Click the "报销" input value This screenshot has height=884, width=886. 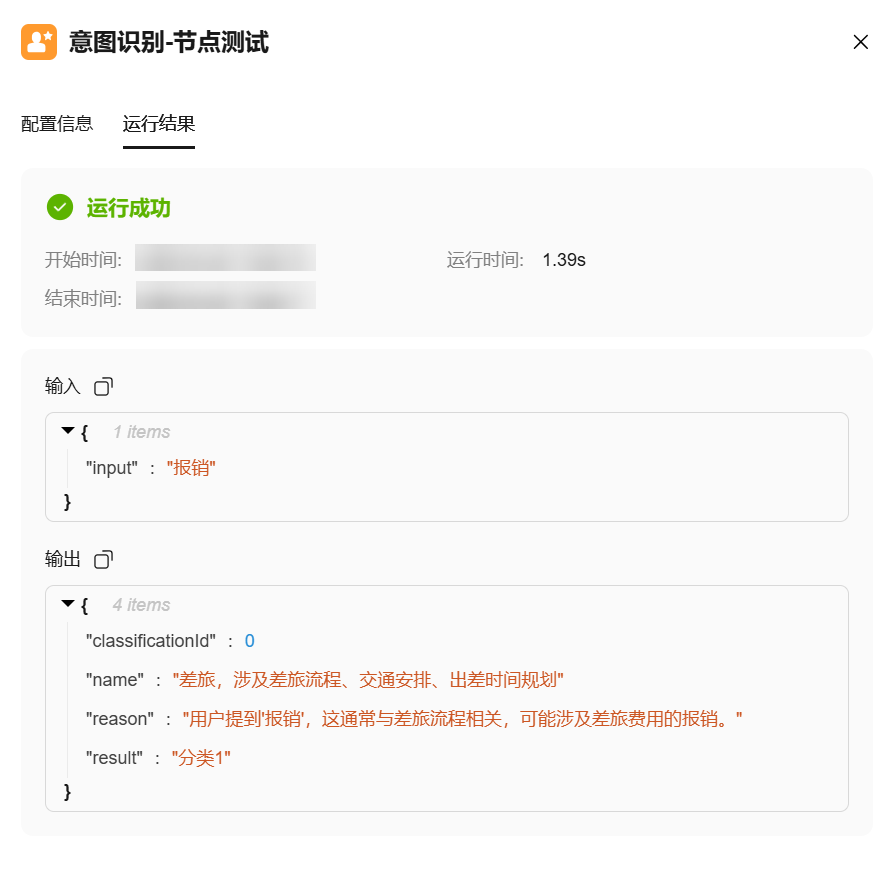tap(192, 467)
